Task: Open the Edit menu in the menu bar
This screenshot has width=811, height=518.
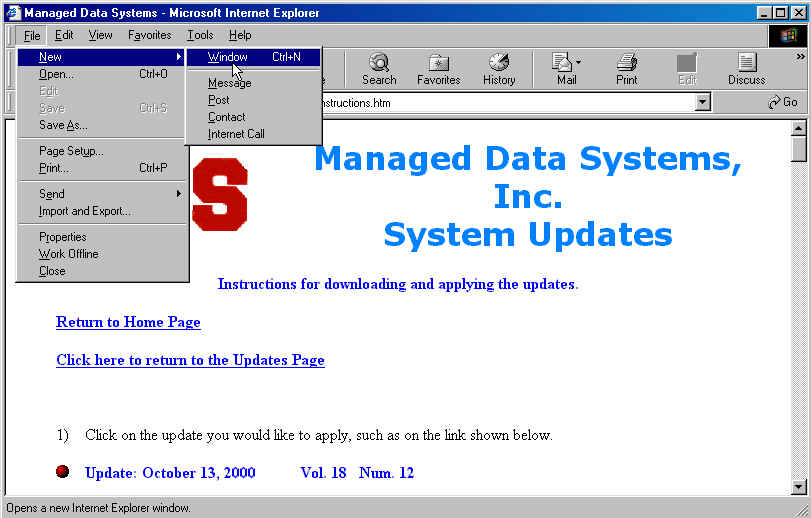Action: click(x=64, y=35)
